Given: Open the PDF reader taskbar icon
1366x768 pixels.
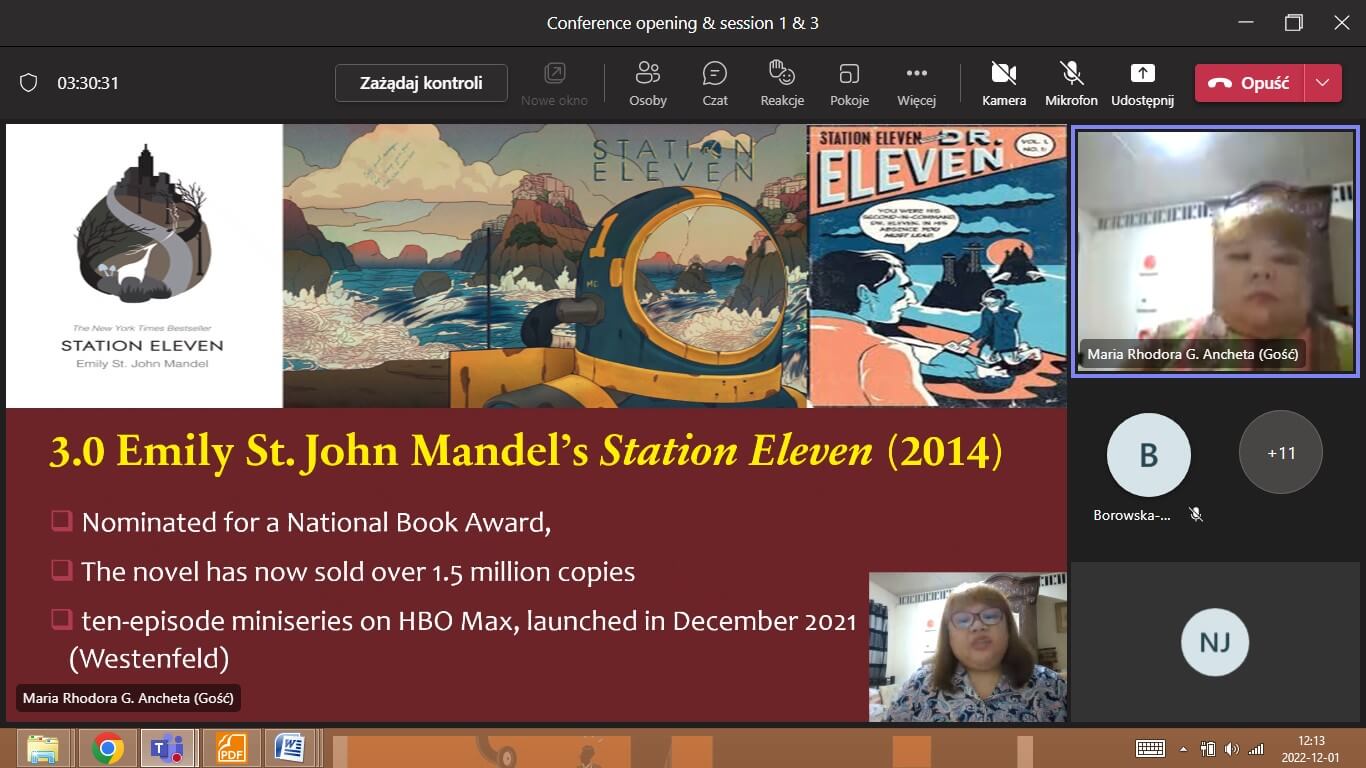Looking at the screenshot, I should point(231,748).
